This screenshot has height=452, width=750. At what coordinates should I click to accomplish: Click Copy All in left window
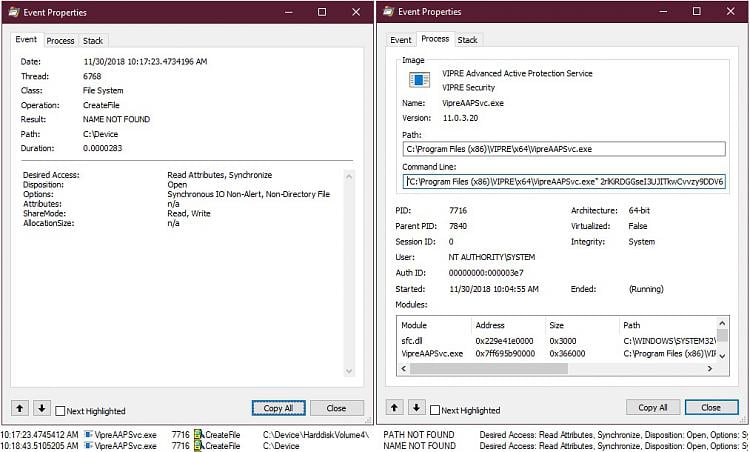(x=278, y=408)
